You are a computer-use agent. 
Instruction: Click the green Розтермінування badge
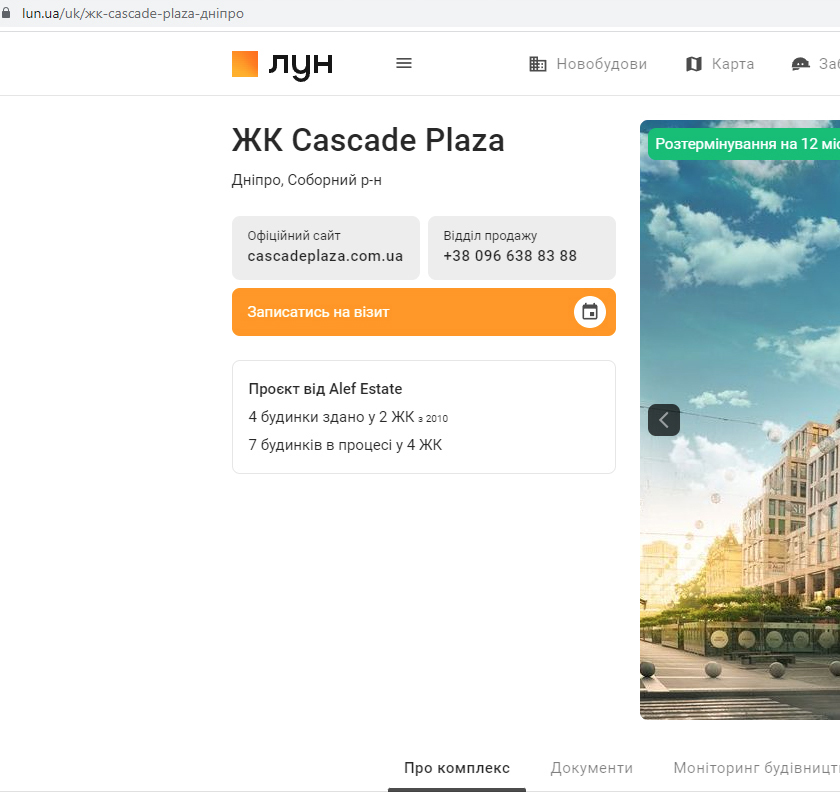point(745,144)
